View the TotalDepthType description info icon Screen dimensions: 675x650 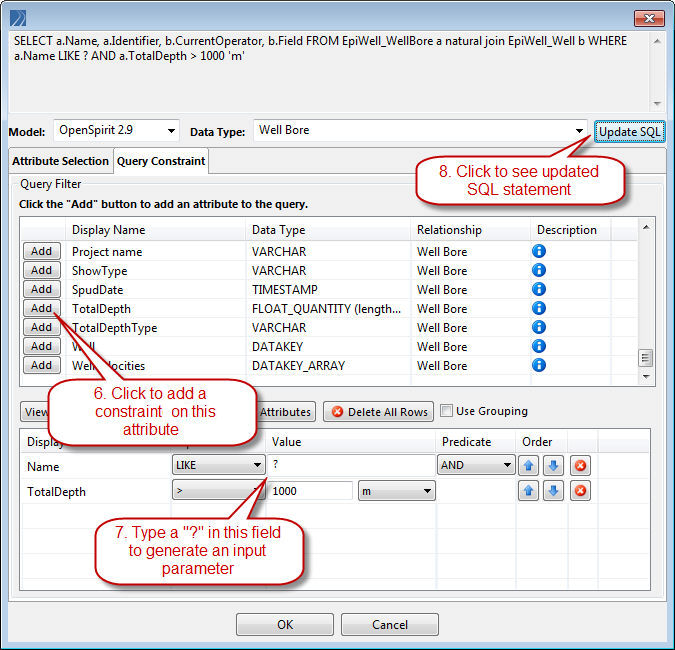click(x=539, y=327)
